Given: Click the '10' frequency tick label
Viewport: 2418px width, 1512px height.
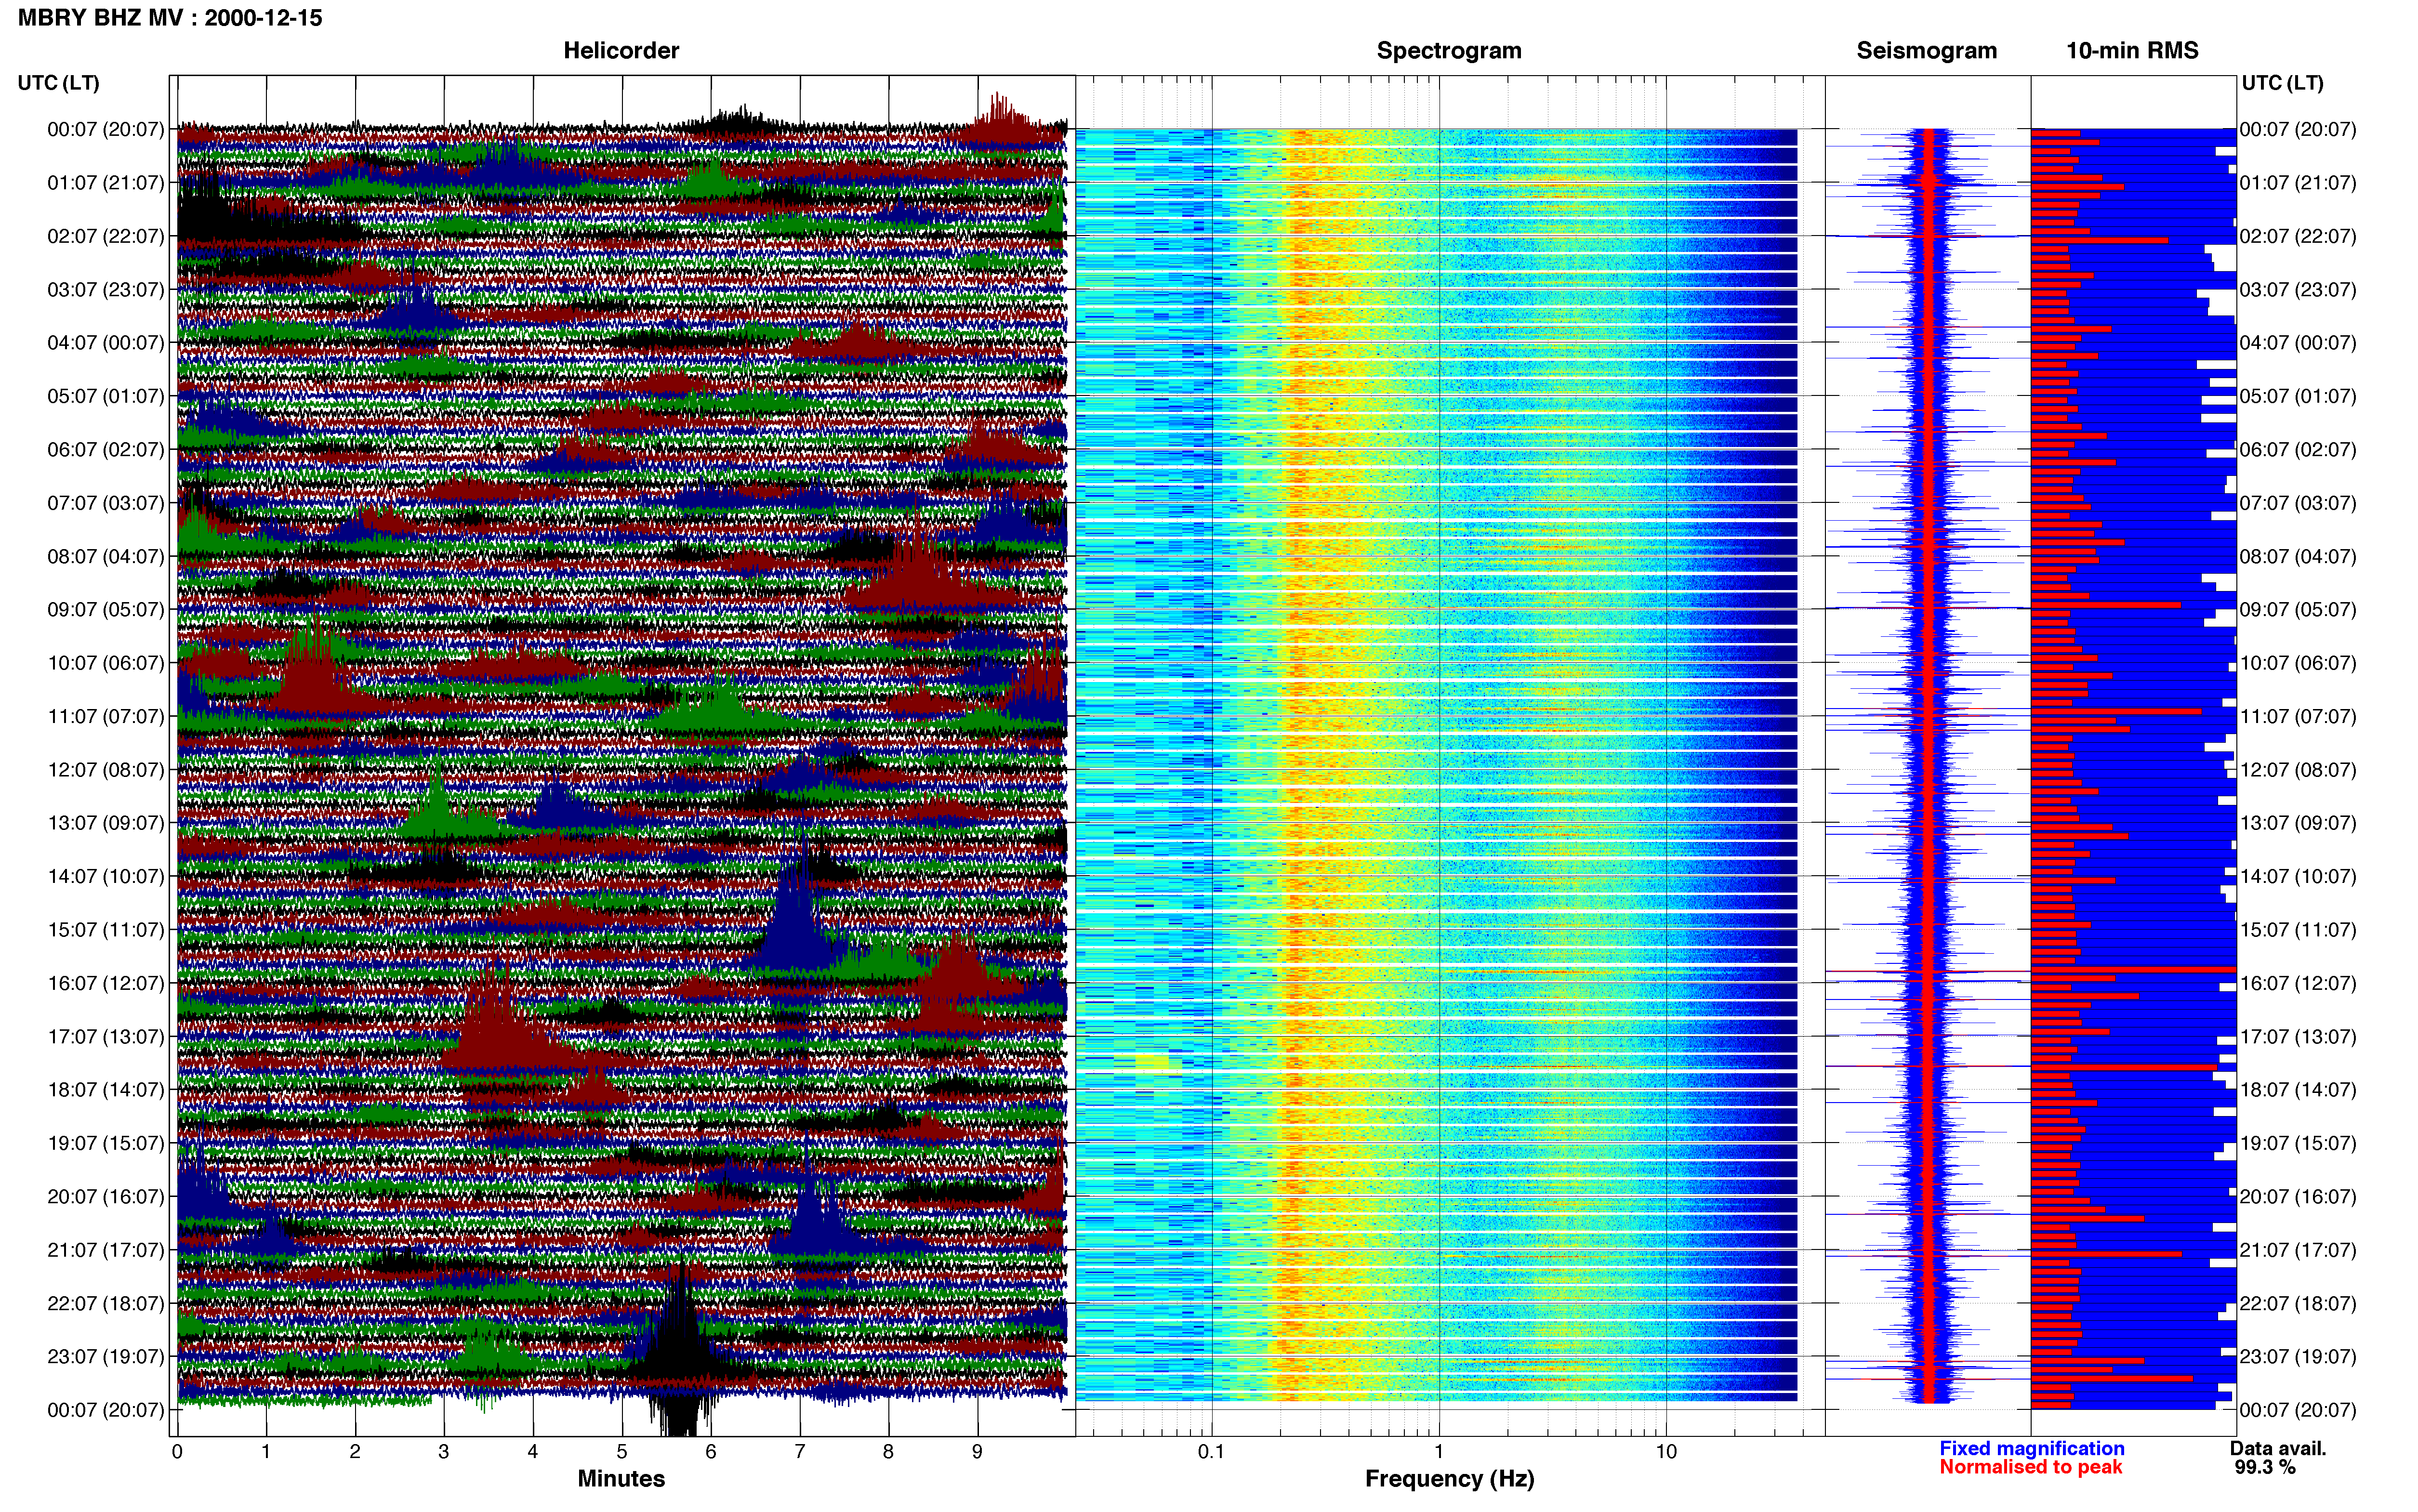Looking at the screenshot, I should [1666, 1451].
